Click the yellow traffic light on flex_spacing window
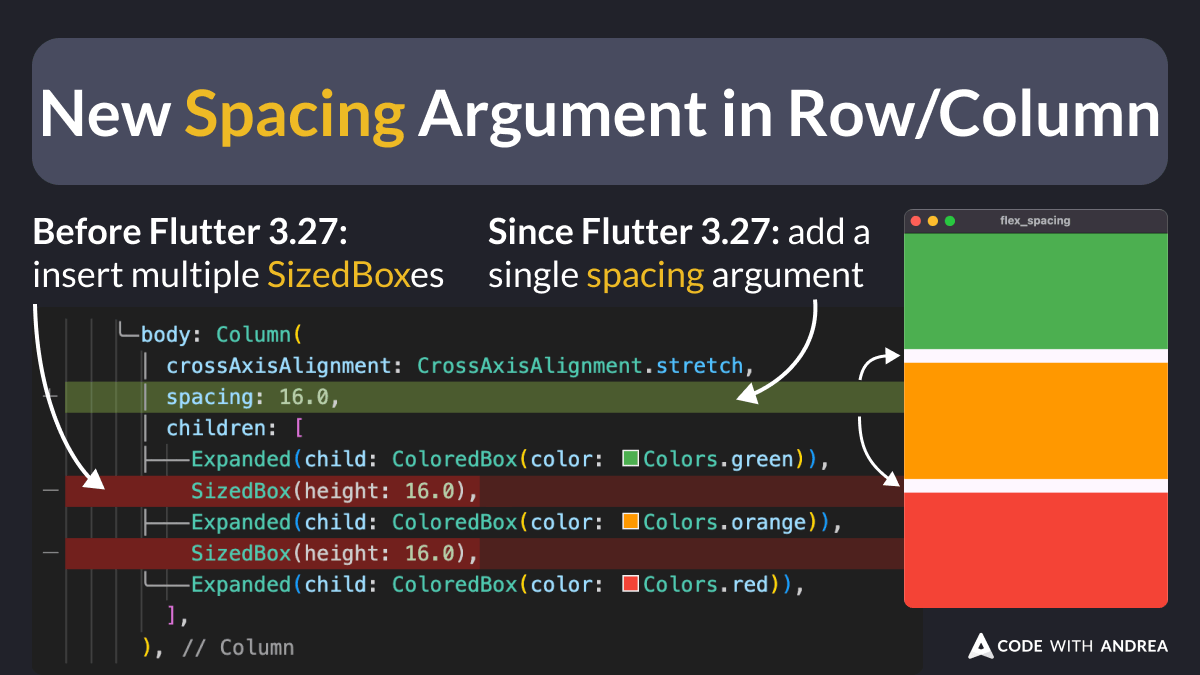1200x675 pixels. point(932,221)
